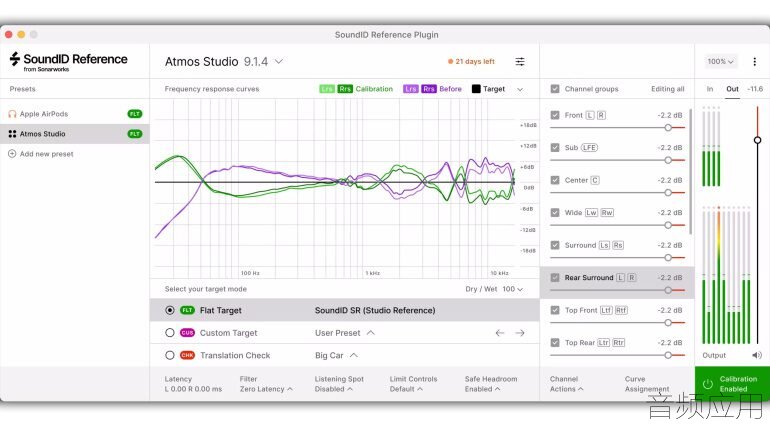Viewport: 770px width, 425px height.
Task: Click the FLT badge beside Atmos Studio
Action: click(135, 134)
